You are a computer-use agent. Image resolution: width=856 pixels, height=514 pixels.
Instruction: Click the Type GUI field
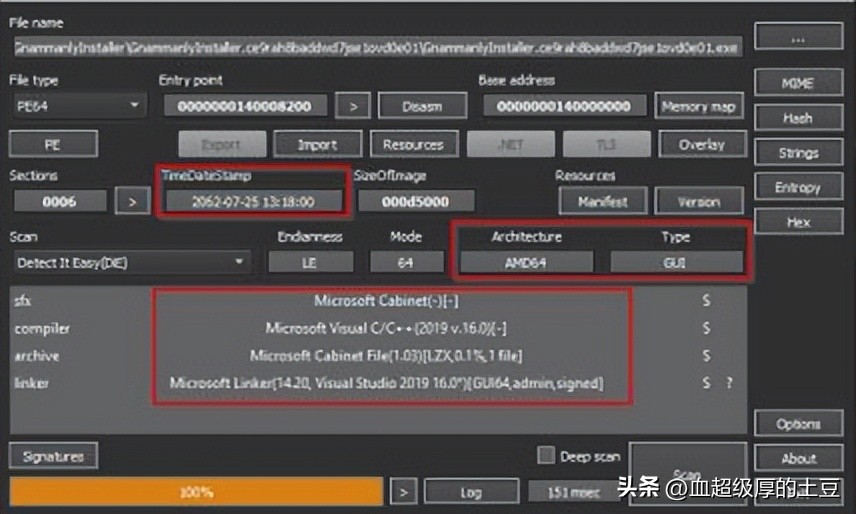coord(676,262)
